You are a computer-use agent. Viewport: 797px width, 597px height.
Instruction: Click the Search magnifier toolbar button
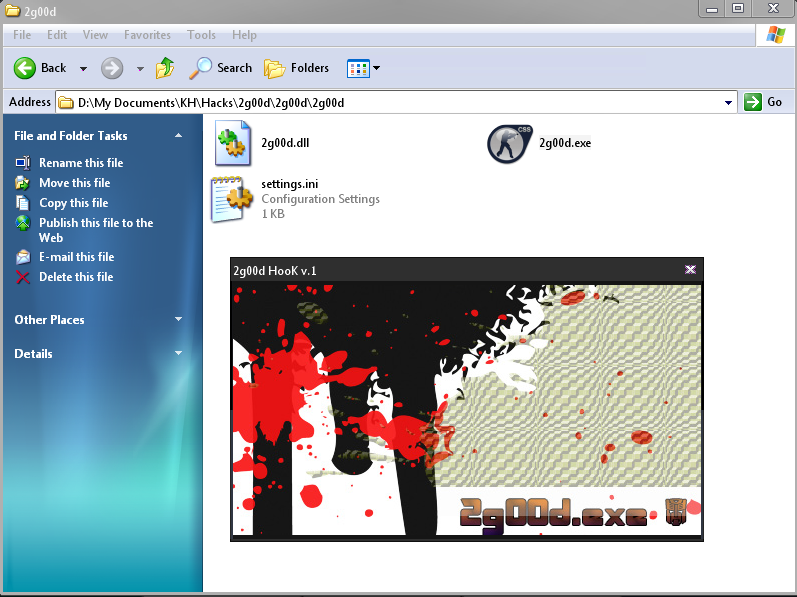(x=220, y=68)
